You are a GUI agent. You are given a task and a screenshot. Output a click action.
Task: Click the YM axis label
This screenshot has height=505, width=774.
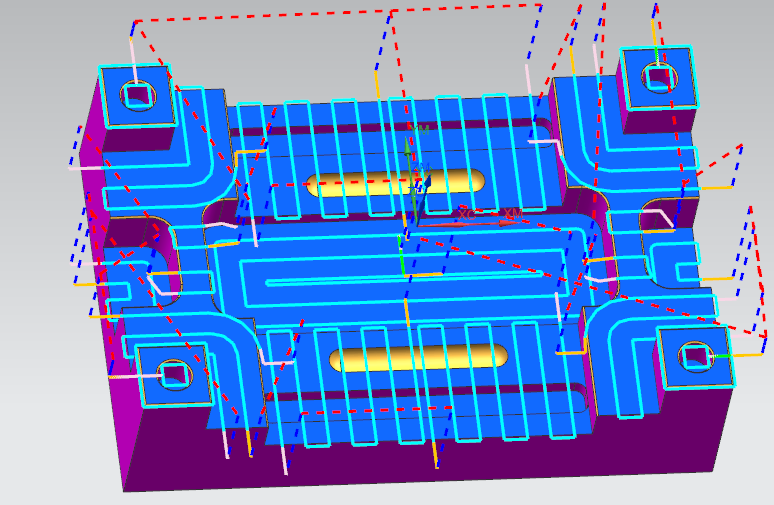tap(420, 130)
